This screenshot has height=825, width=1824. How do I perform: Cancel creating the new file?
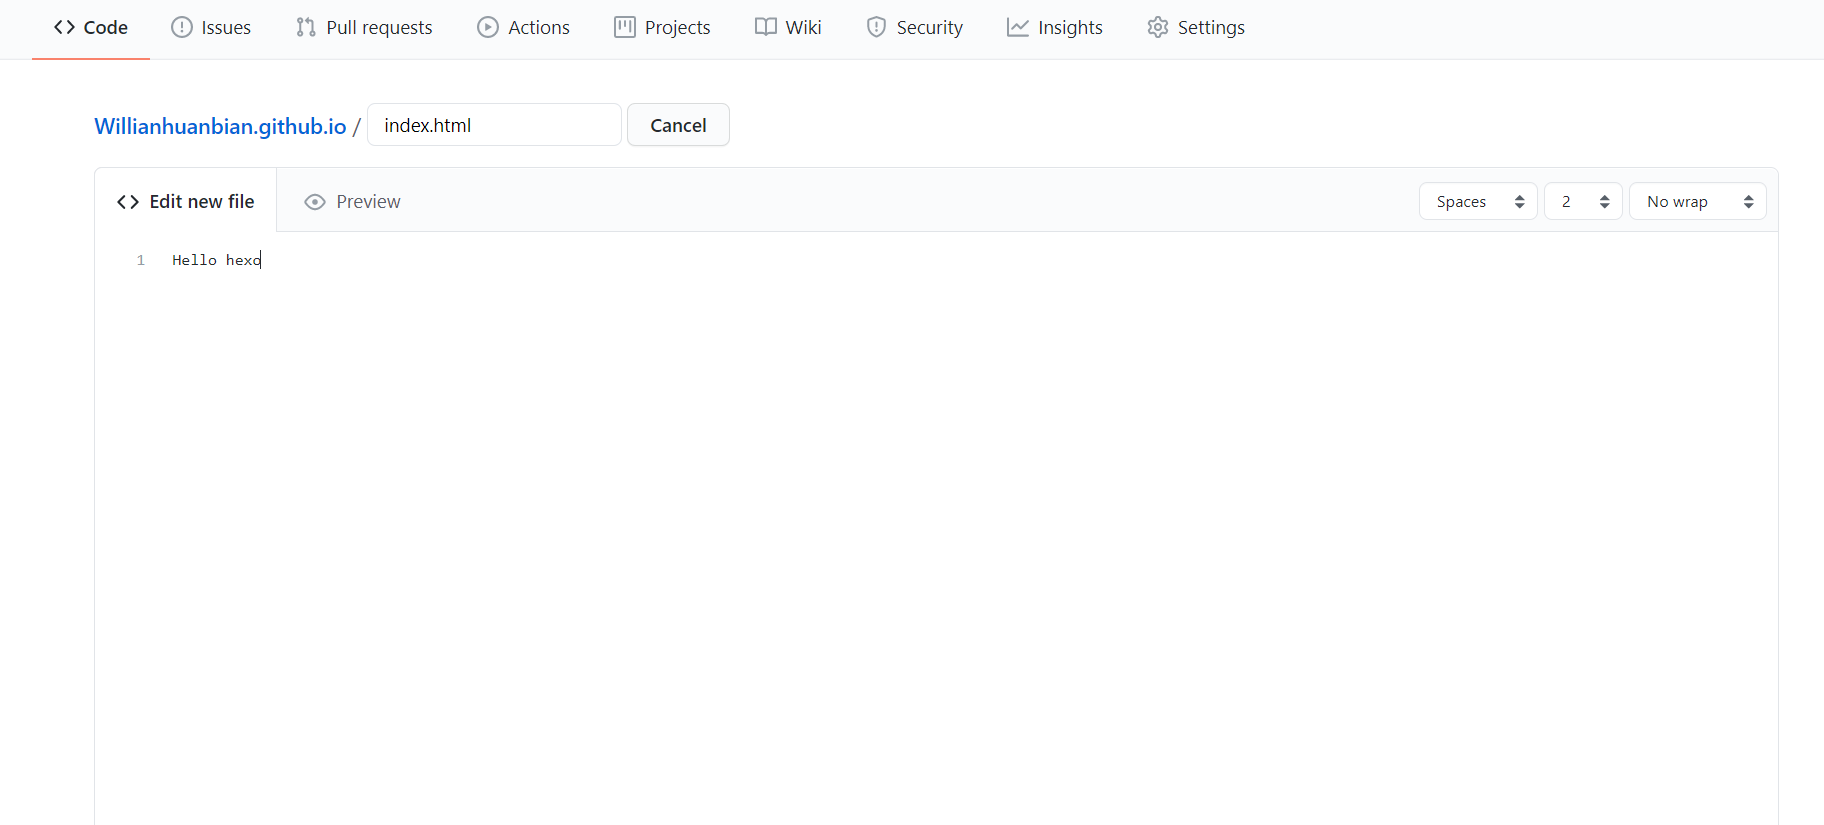coord(678,125)
